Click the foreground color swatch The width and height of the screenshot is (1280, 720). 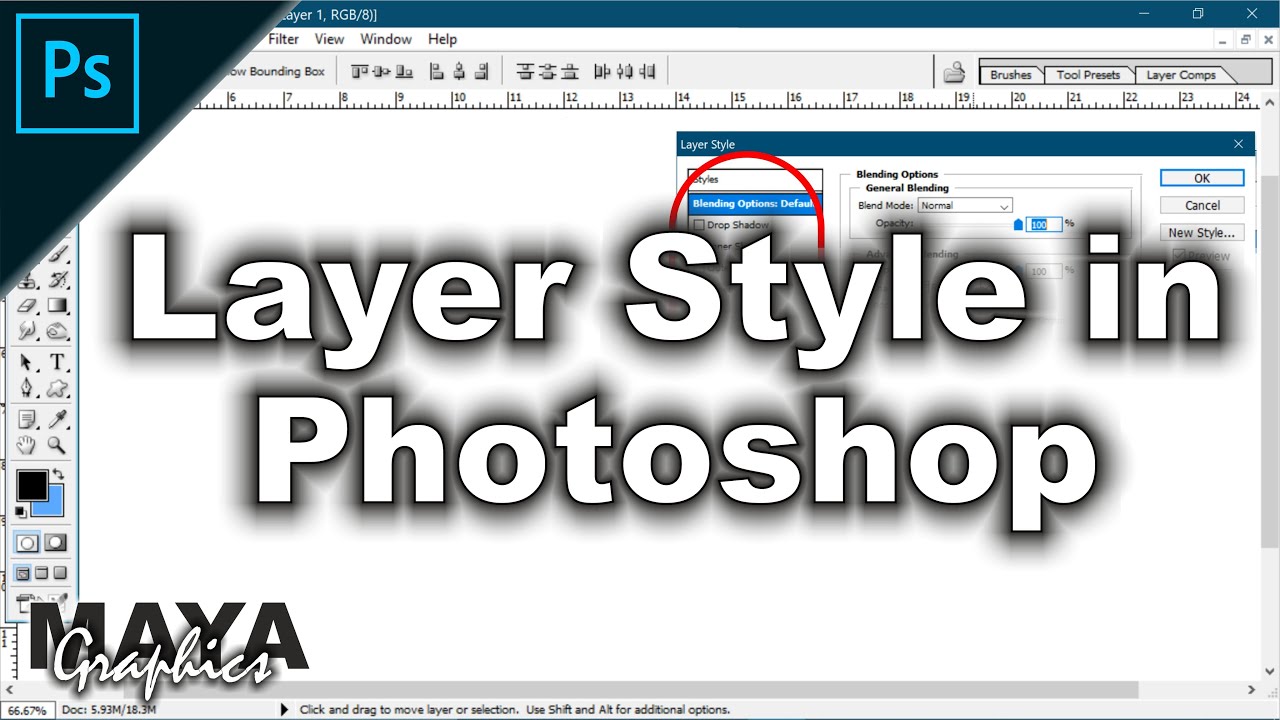tap(32, 486)
